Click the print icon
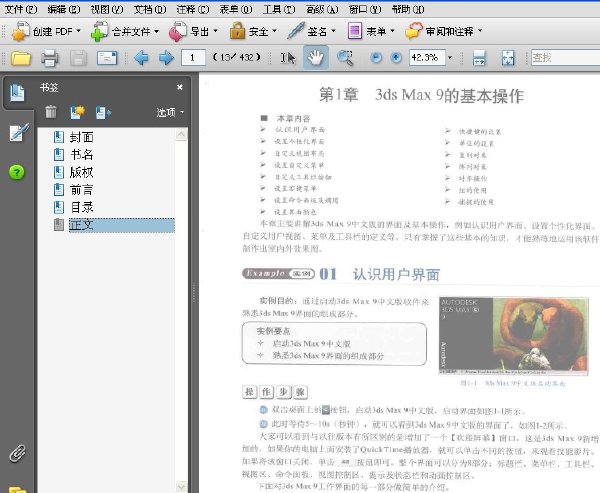600x493 pixels. tap(50, 58)
